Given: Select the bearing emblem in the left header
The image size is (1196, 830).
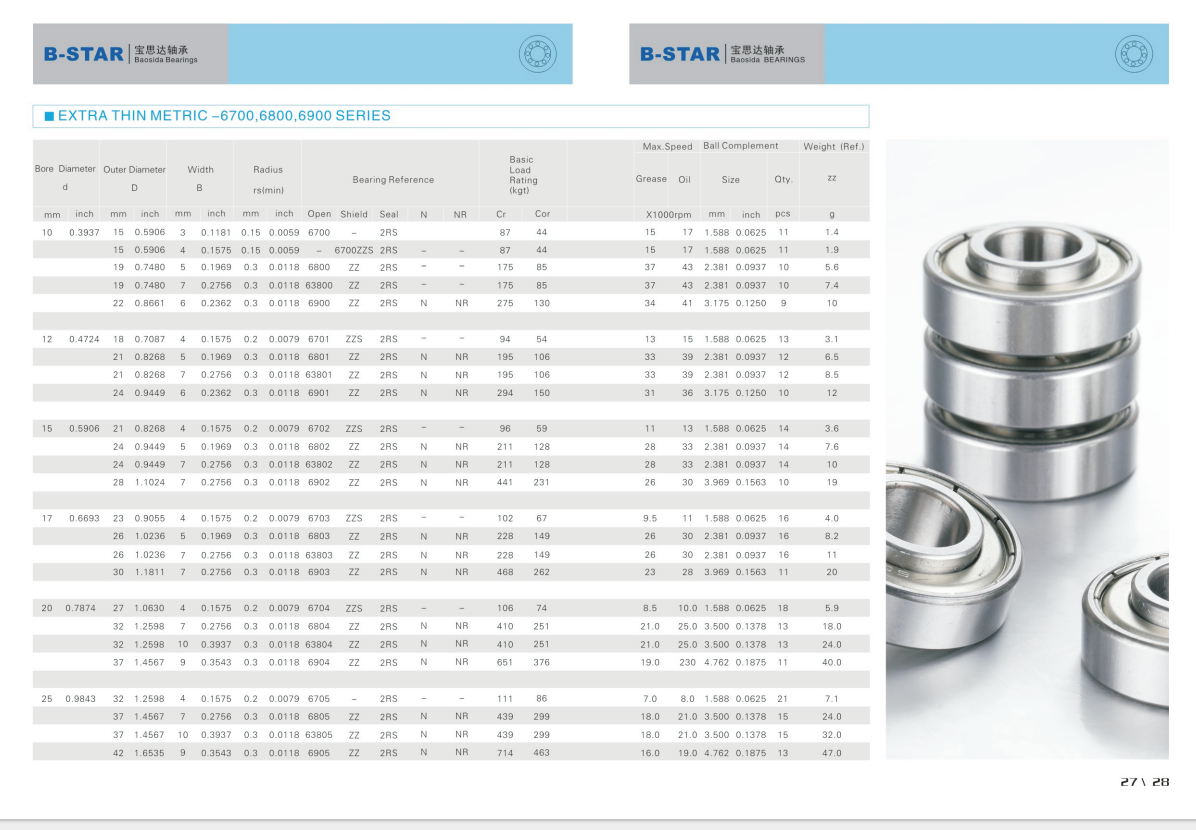Looking at the screenshot, I should point(538,53).
